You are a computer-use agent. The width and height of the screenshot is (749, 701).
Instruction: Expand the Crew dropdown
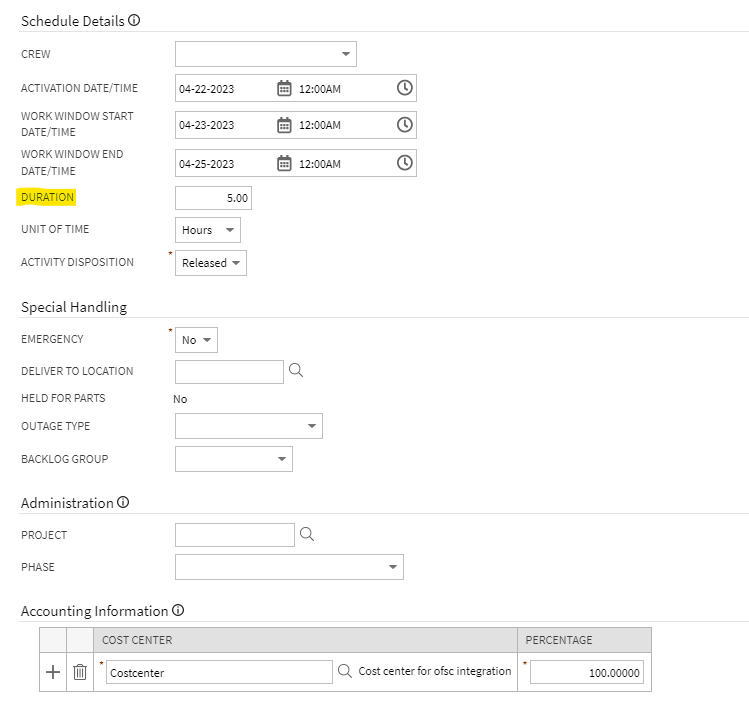coord(265,54)
